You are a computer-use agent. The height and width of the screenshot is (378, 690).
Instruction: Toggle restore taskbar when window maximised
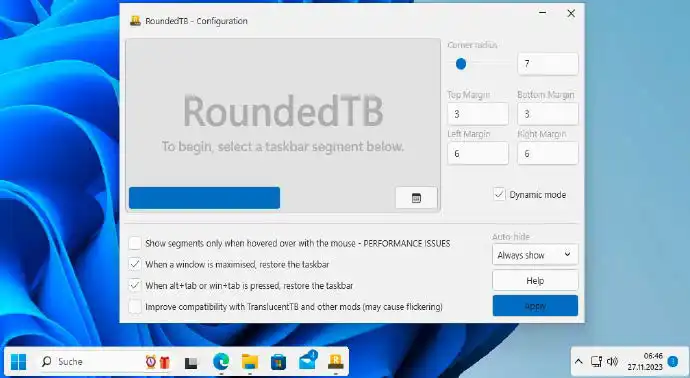[135, 264]
